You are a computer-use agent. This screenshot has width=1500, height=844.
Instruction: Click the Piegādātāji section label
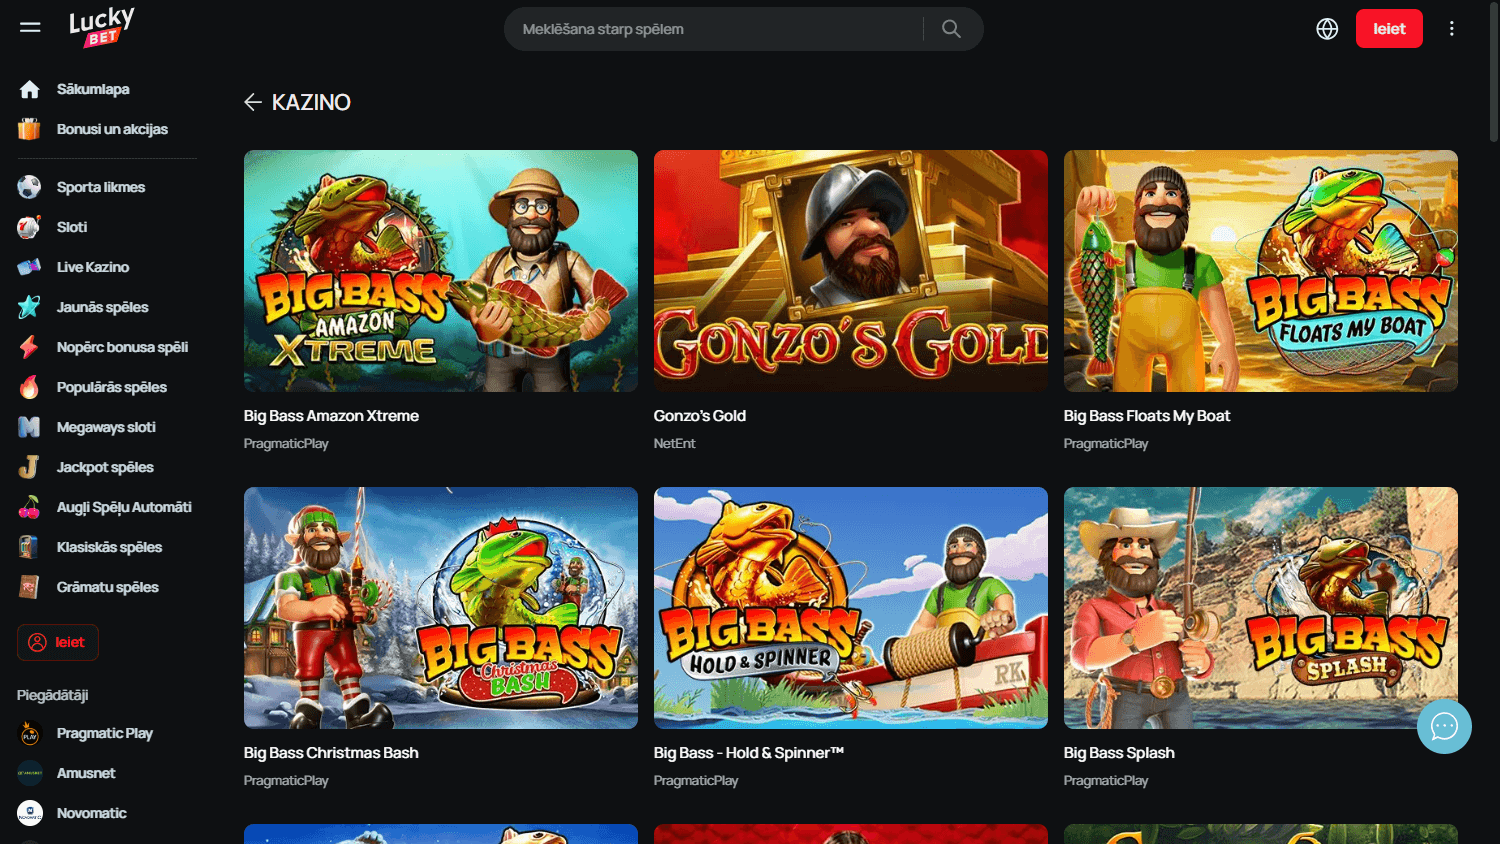tap(53, 695)
